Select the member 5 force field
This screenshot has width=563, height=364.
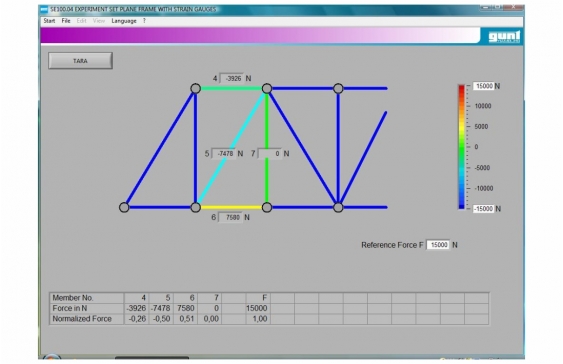pyautogui.click(x=223, y=154)
